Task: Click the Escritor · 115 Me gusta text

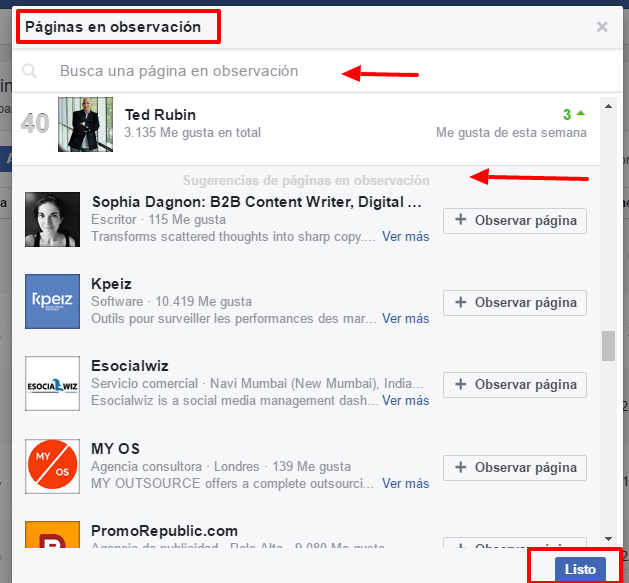Action: coord(158,219)
